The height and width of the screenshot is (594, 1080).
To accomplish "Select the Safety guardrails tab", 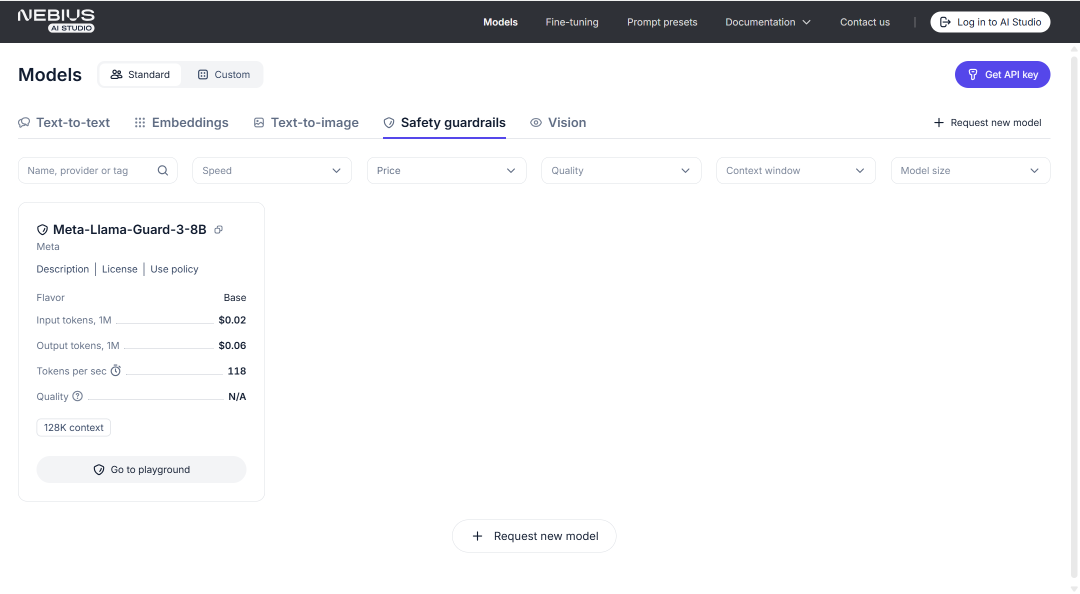I will [x=444, y=123].
